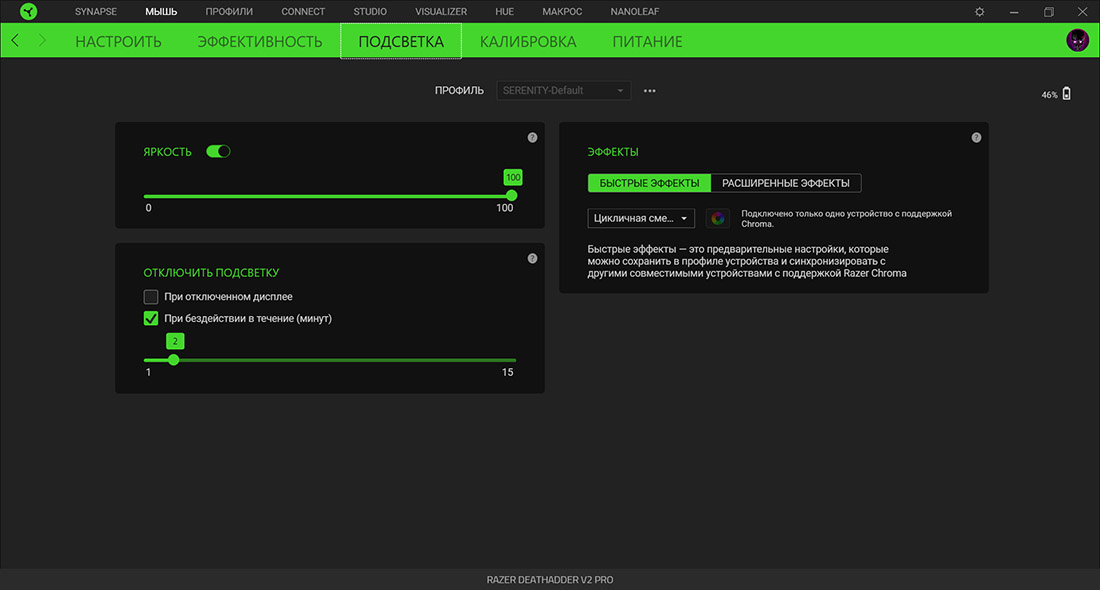Viewport: 1100px width, 590px height.
Task: Click the idle minutes slider handle
Action: point(174,360)
